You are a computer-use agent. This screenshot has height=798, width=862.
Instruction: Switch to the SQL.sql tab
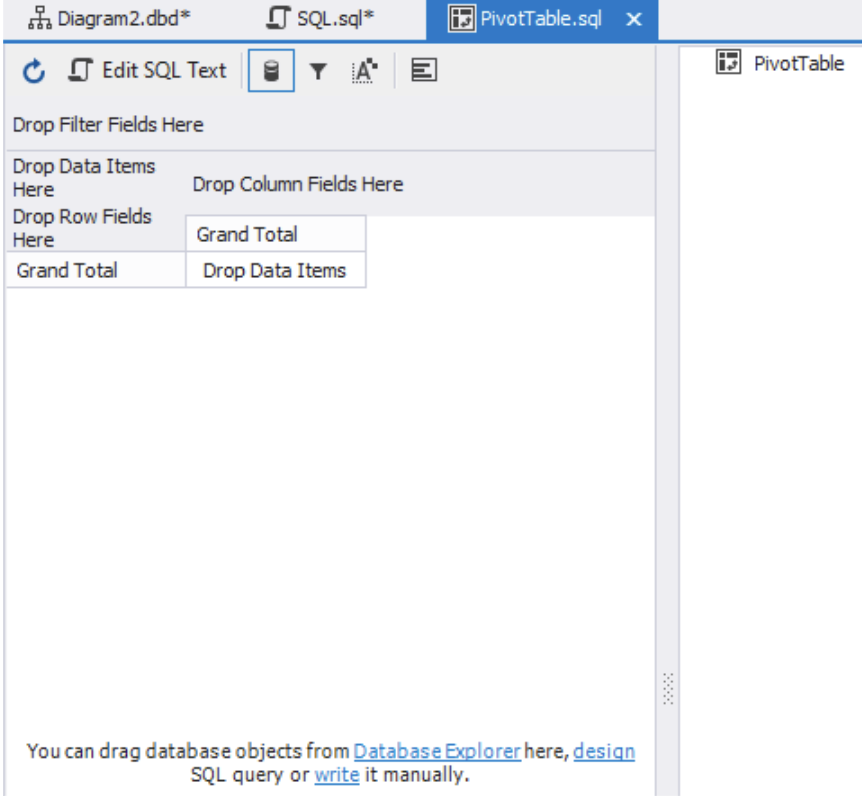322,19
